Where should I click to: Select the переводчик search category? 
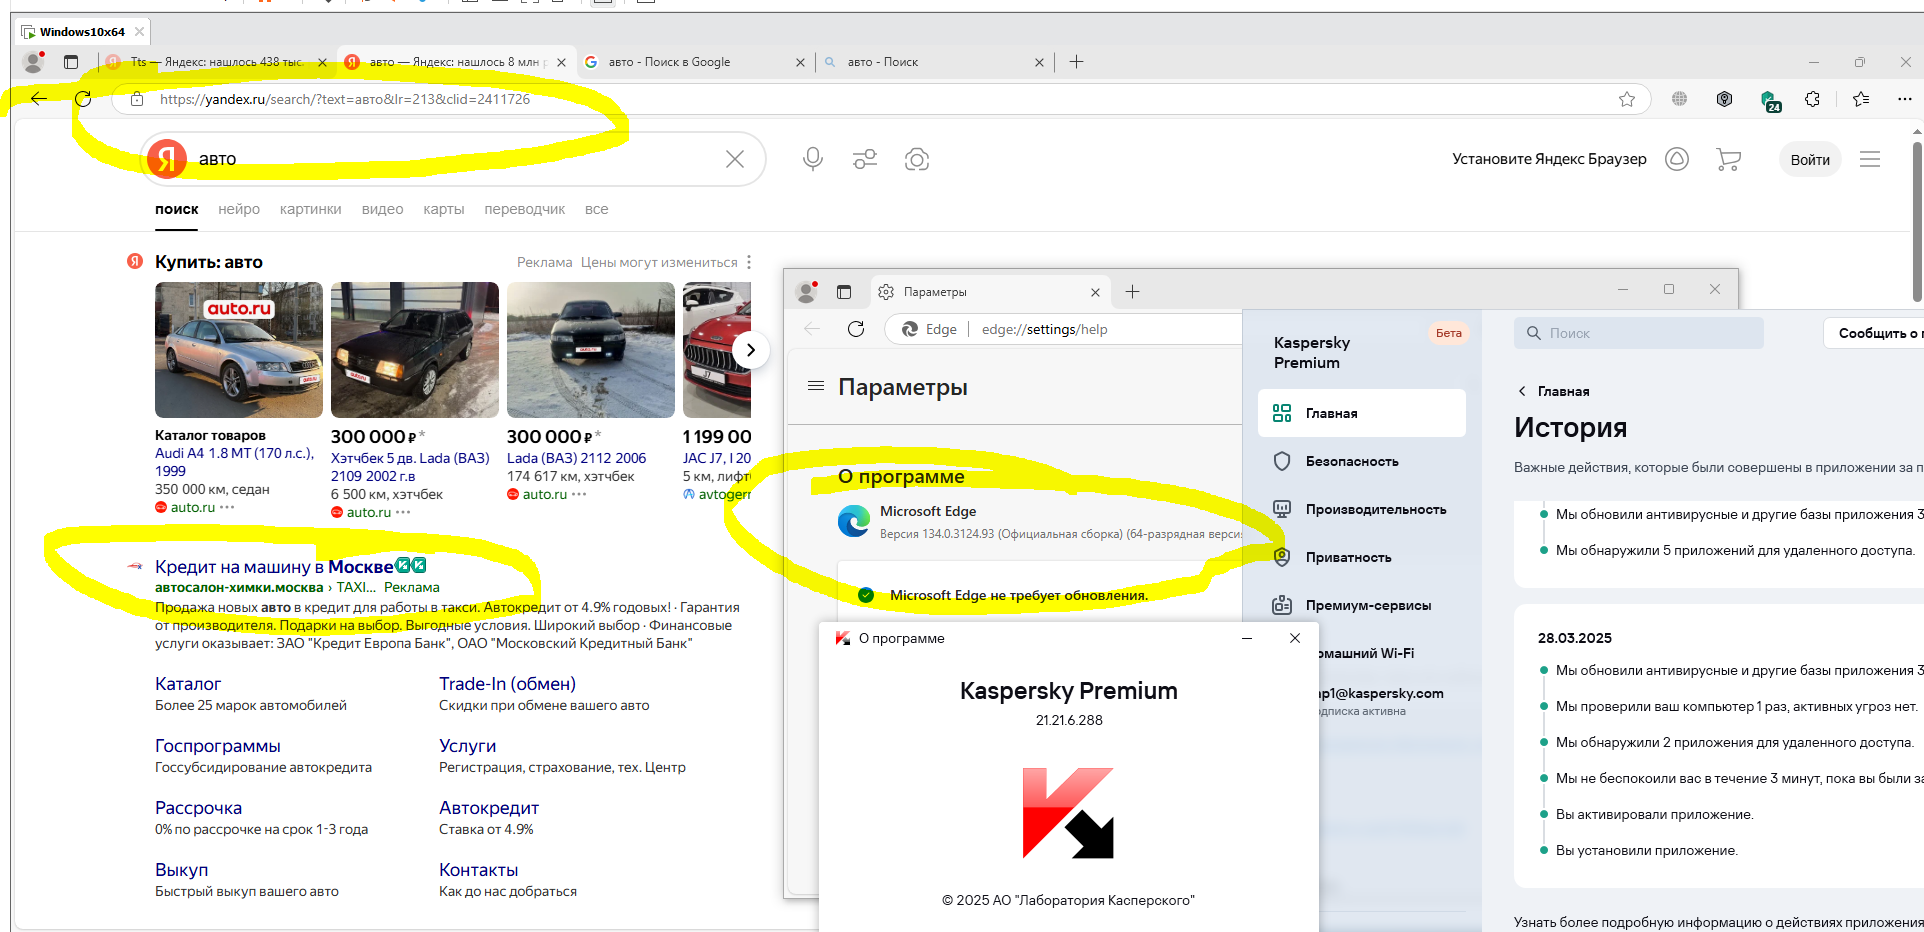pos(525,209)
